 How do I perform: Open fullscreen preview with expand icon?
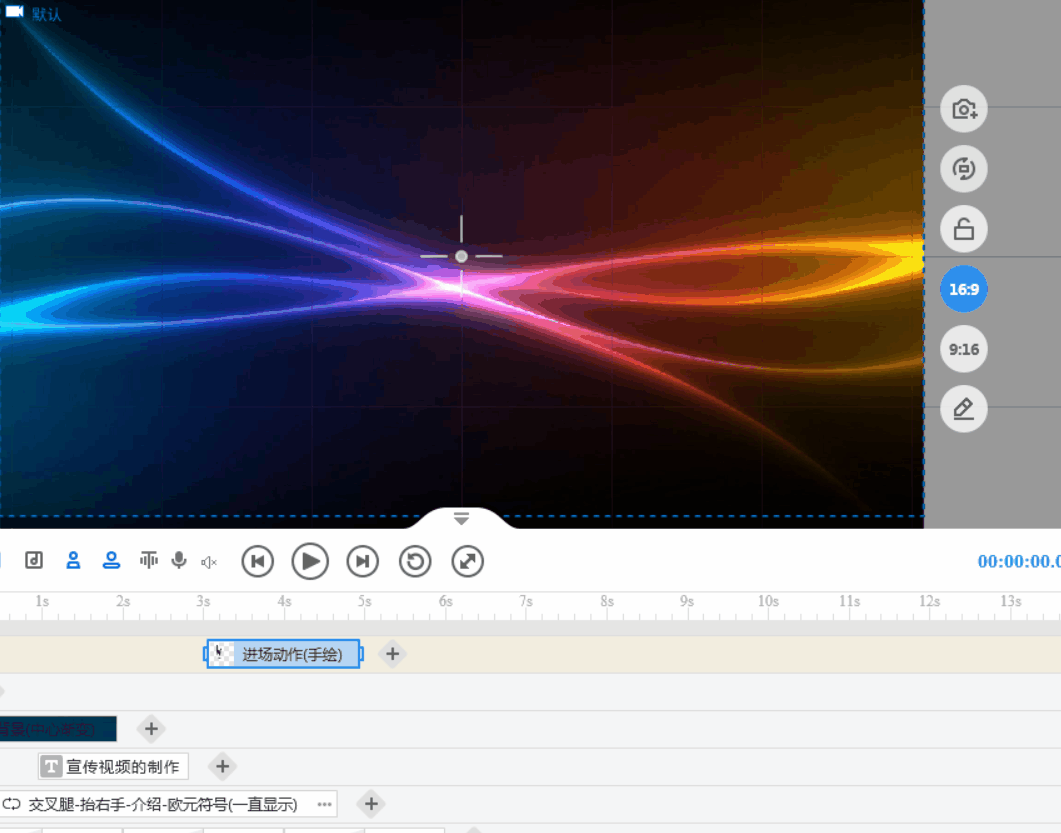(x=468, y=561)
